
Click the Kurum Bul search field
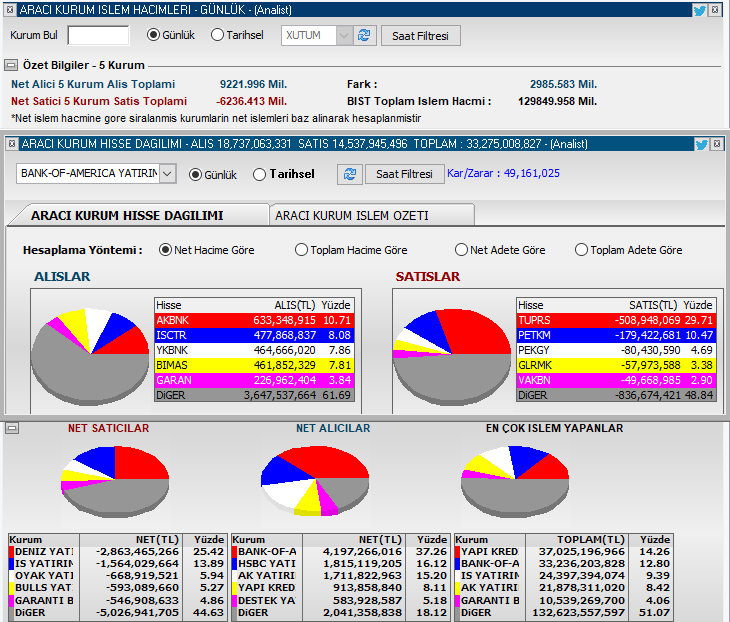98,35
